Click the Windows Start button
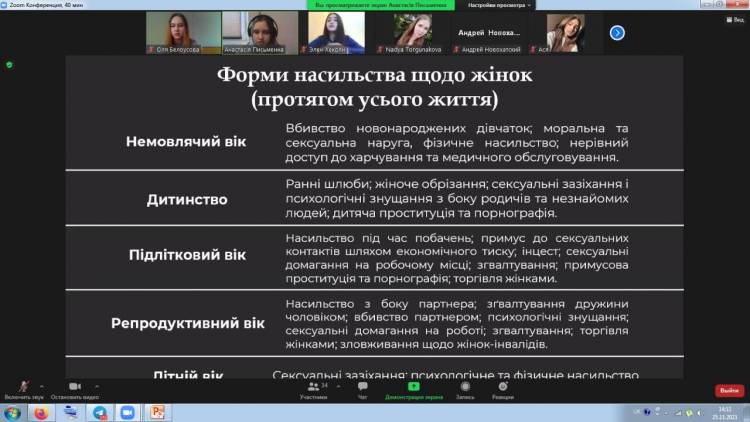The height and width of the screenshot is (422, 750). tap(12, 412)
